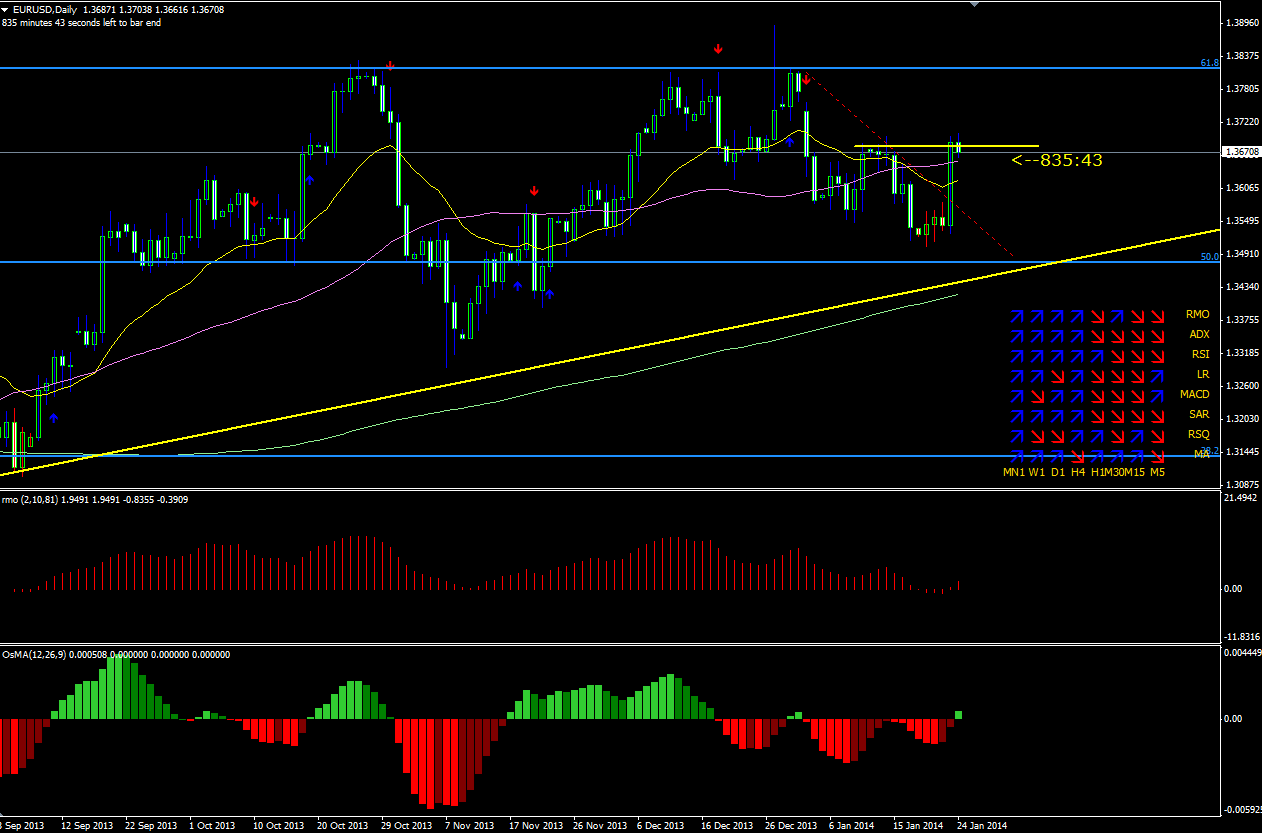
Task: Click the RSQ blue arrow in M15 column
Action: (1137, 436)
